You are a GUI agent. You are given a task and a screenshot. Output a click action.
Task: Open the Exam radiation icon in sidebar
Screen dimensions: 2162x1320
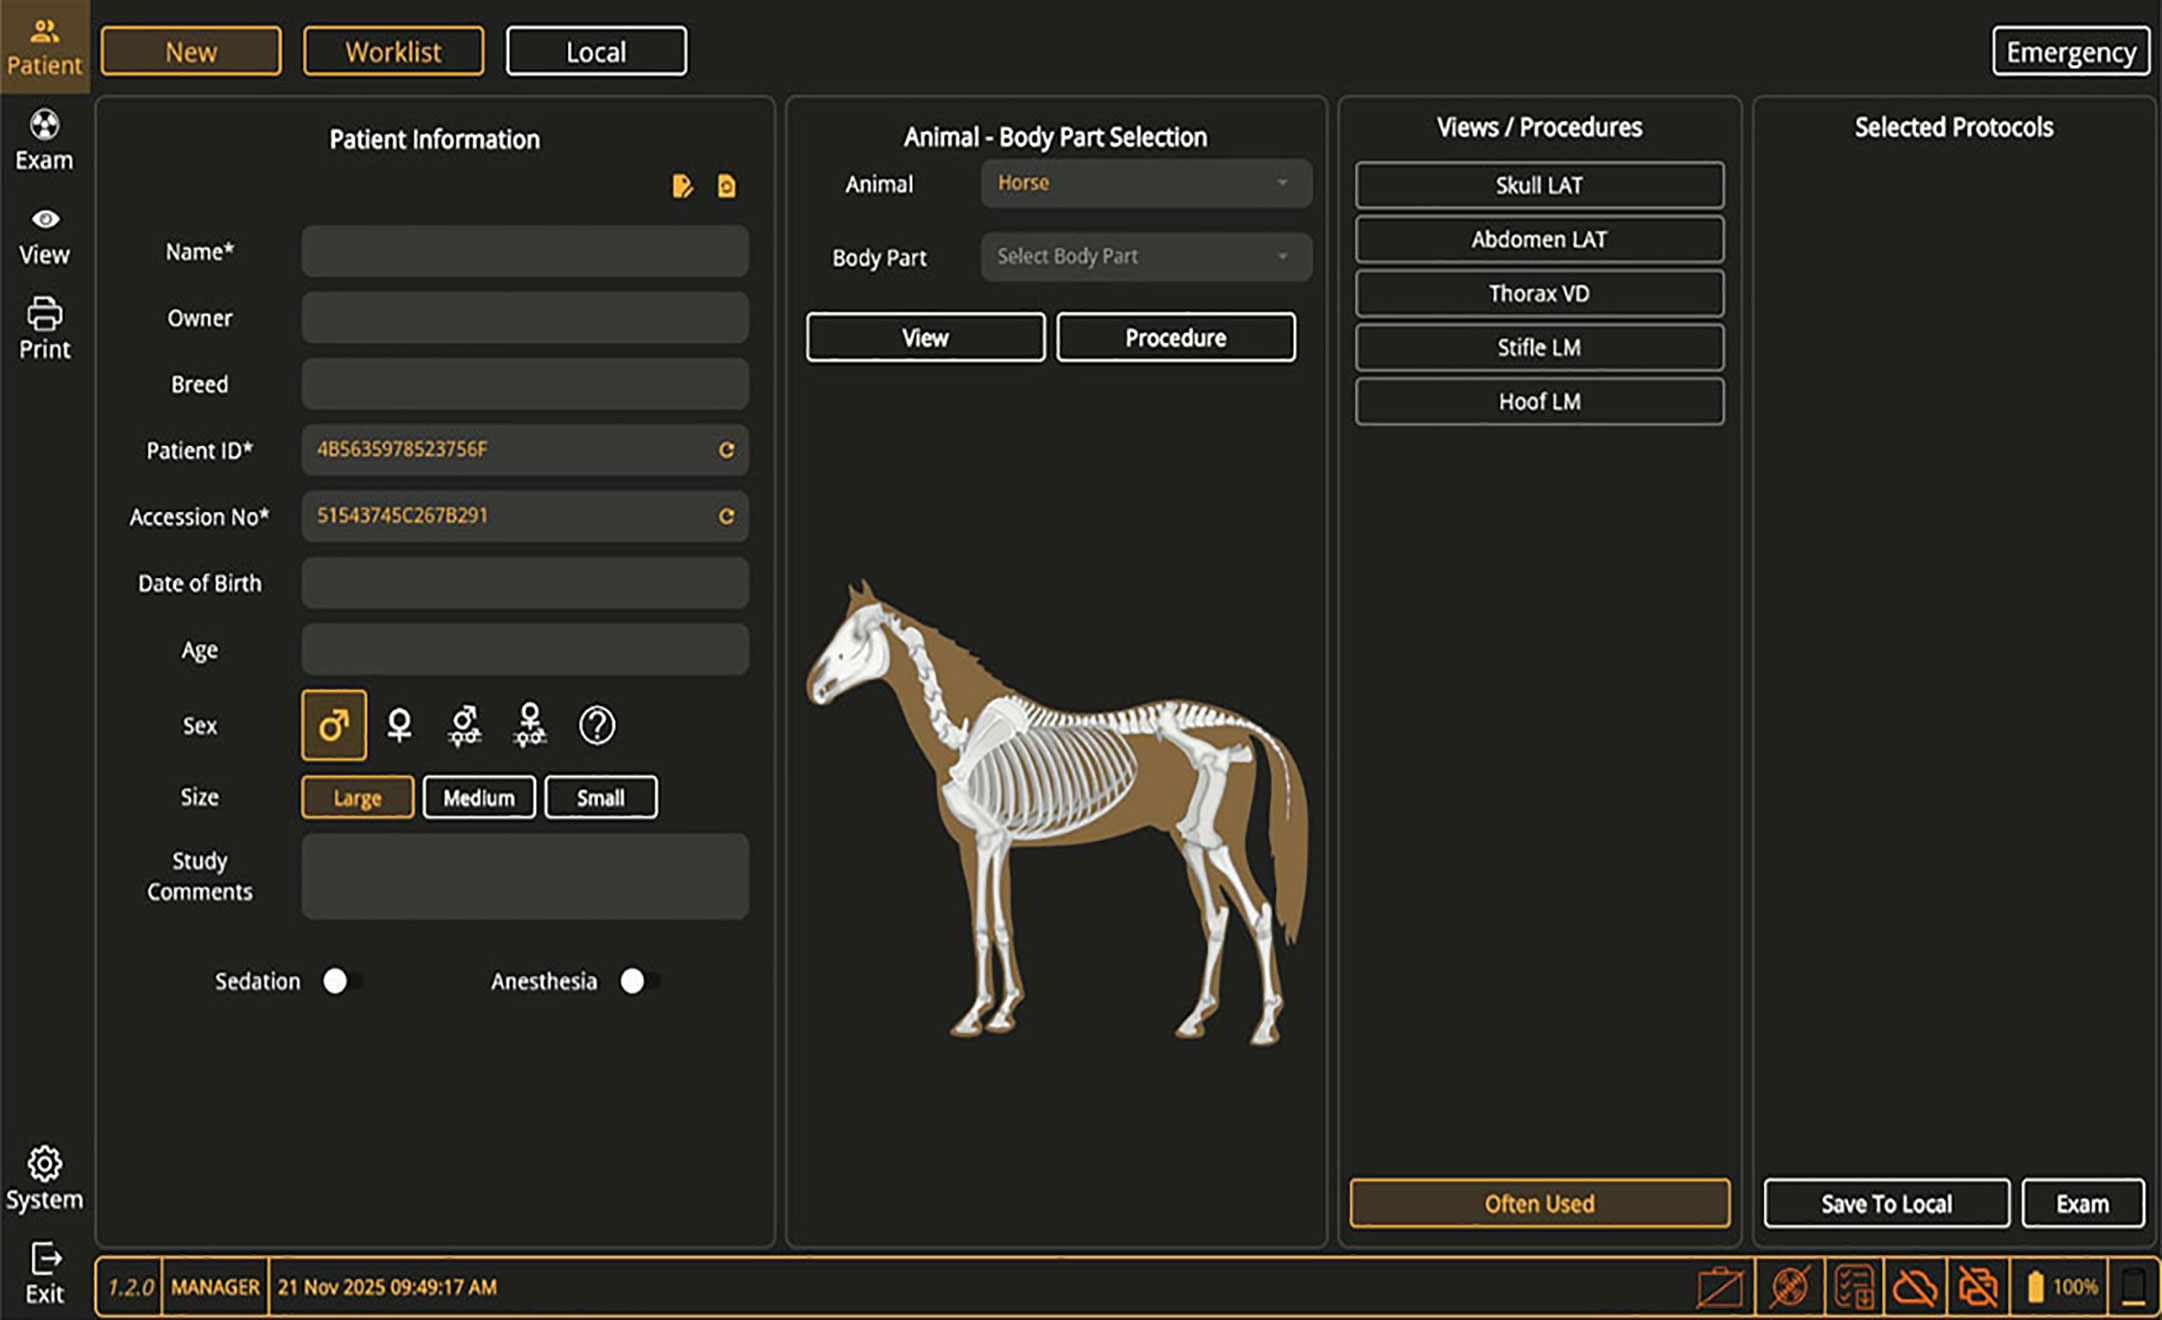pos(44,126)
